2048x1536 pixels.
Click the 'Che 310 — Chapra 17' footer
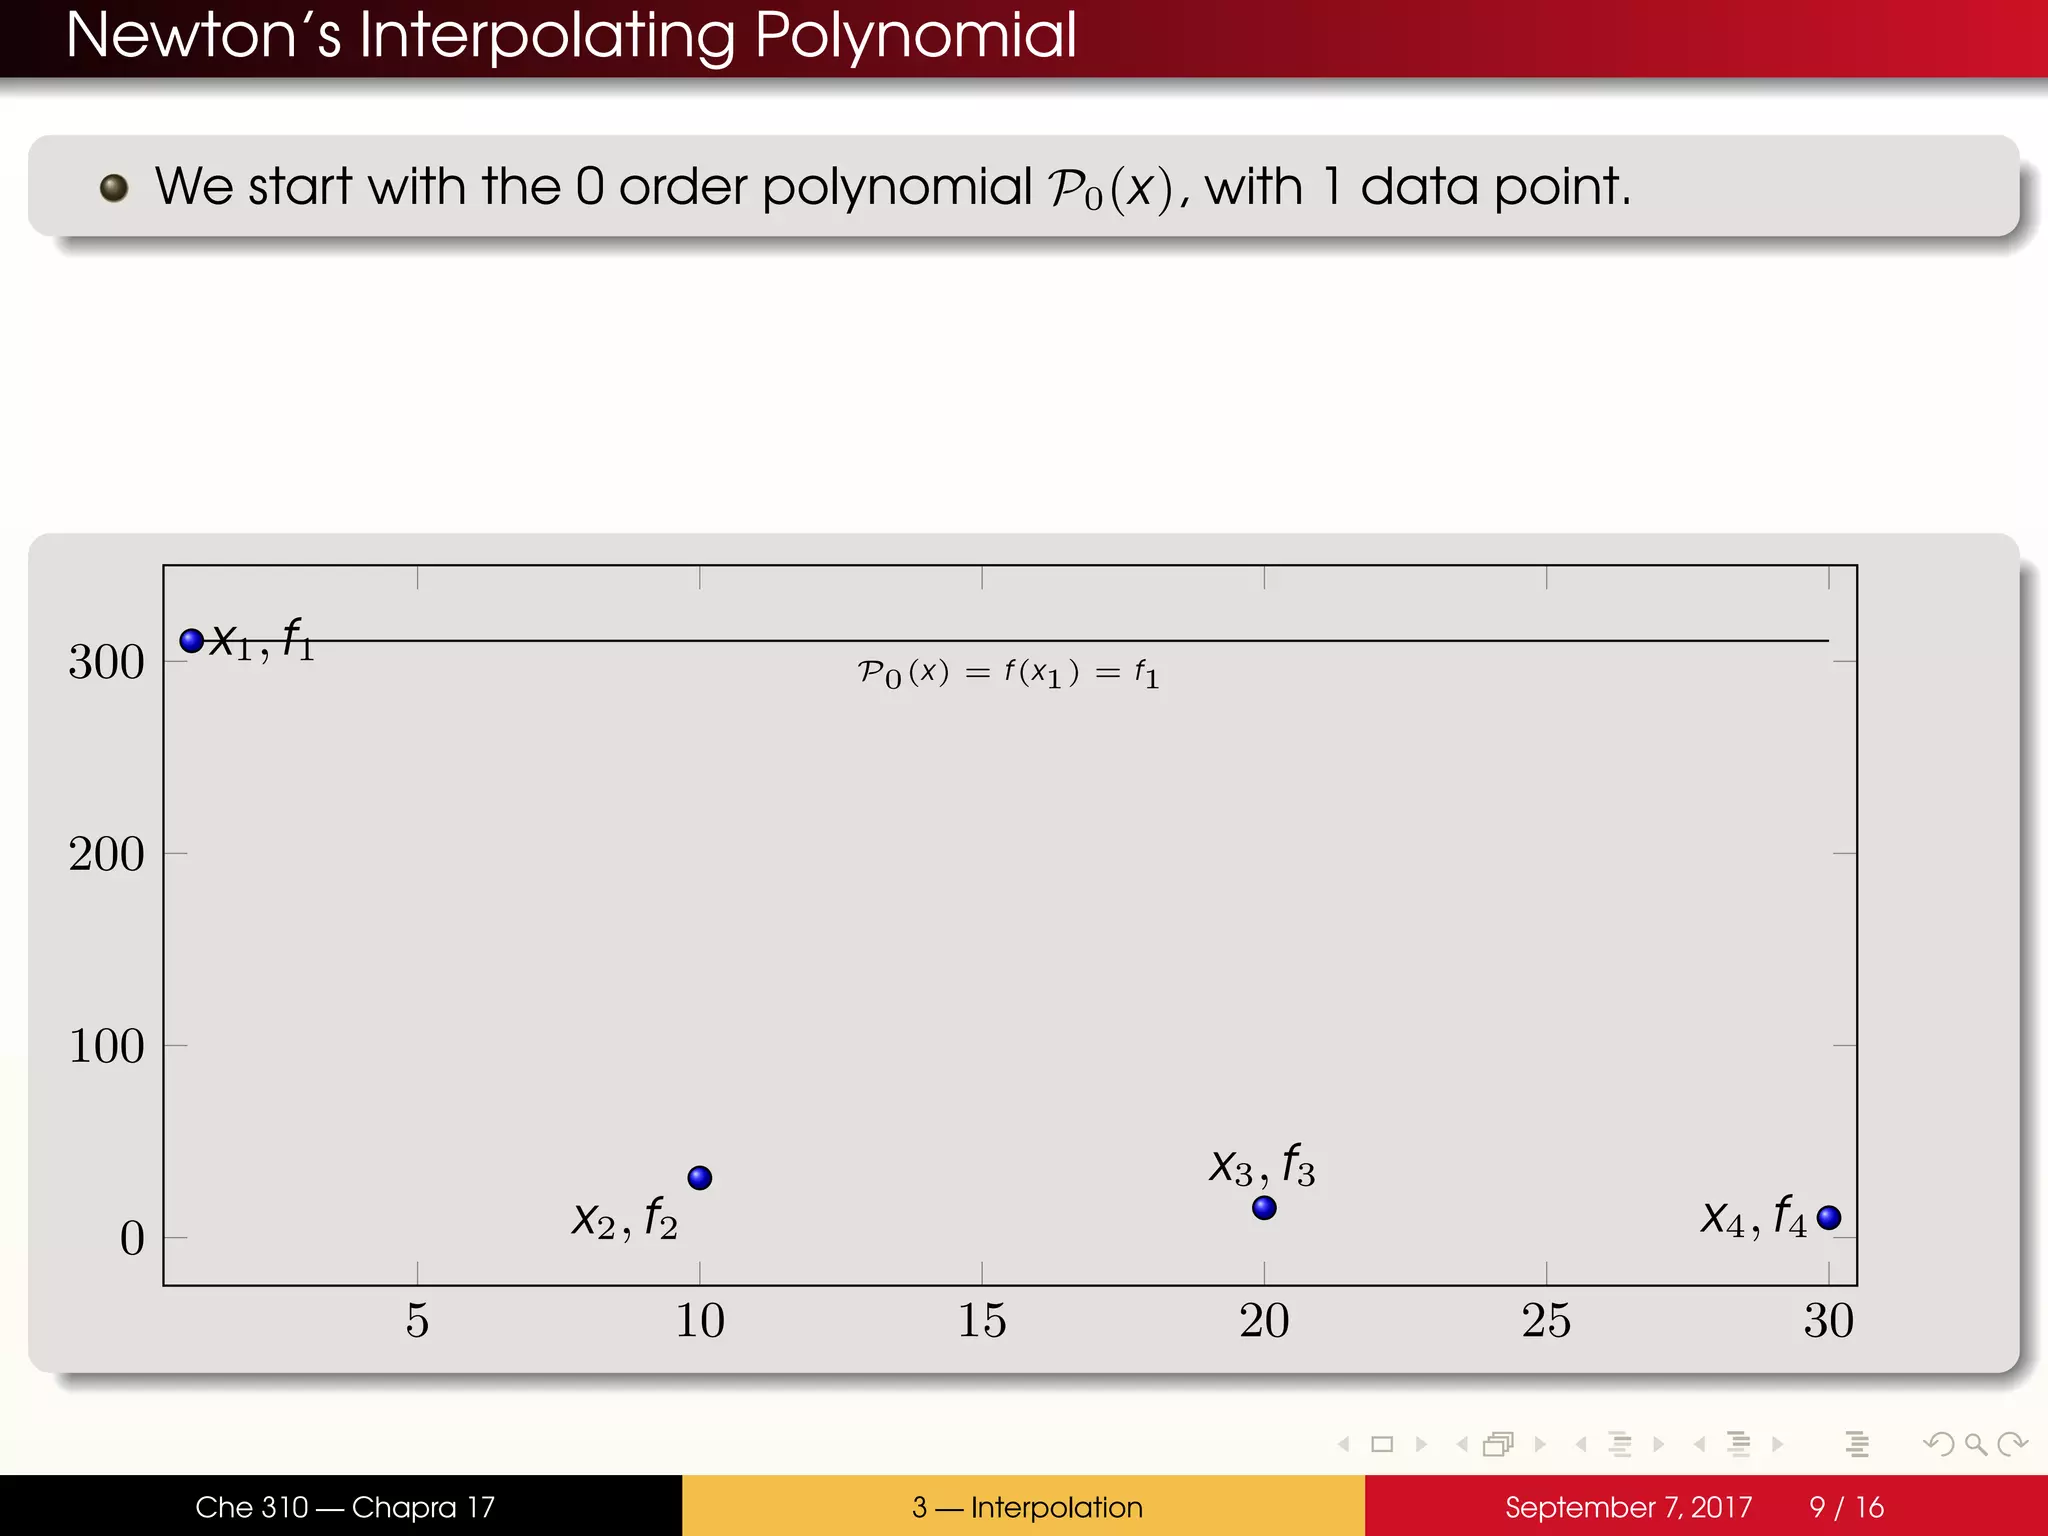(x=345, y=1507)
